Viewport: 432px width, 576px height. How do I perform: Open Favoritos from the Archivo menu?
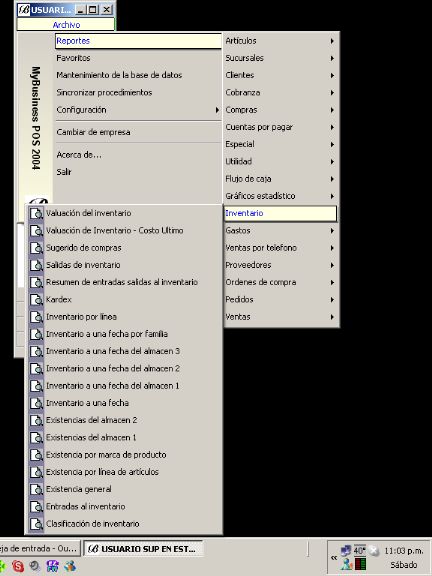point(138,58)
